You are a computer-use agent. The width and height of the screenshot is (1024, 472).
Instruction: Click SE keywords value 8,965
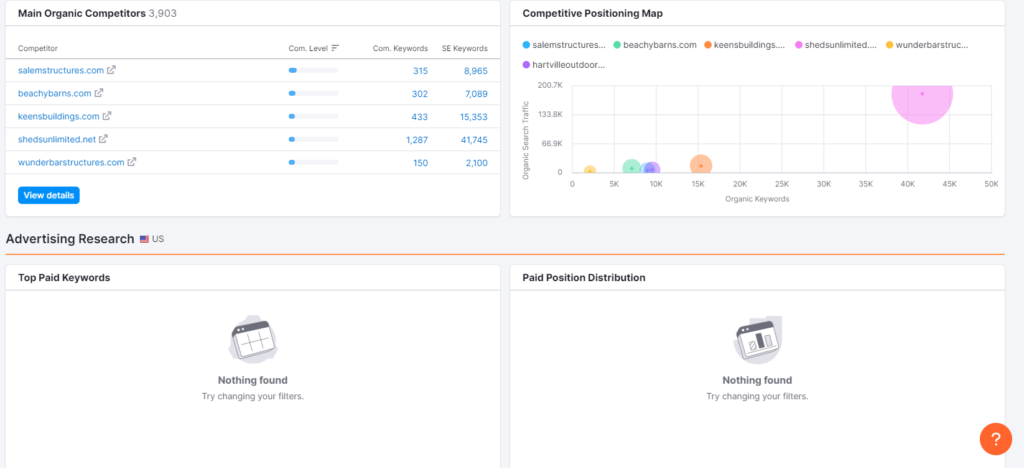click(x=476, y=71)
